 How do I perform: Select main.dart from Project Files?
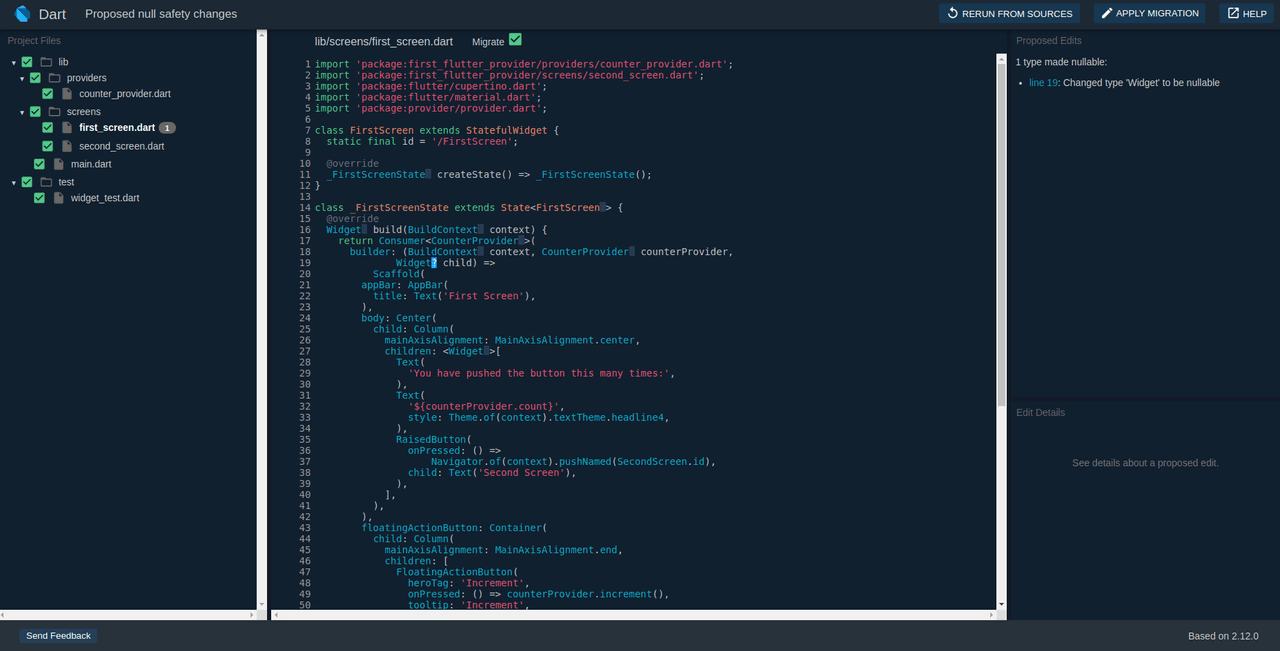[x=91, y=164]
